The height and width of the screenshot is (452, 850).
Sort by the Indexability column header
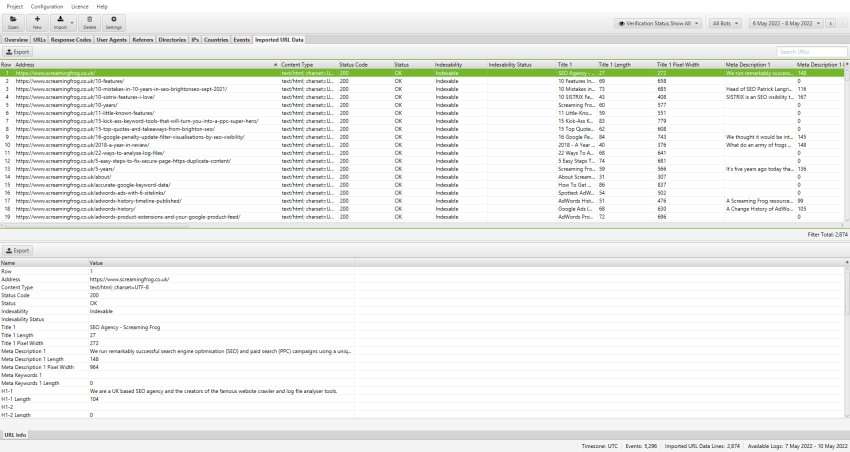[x=460, y=64]
